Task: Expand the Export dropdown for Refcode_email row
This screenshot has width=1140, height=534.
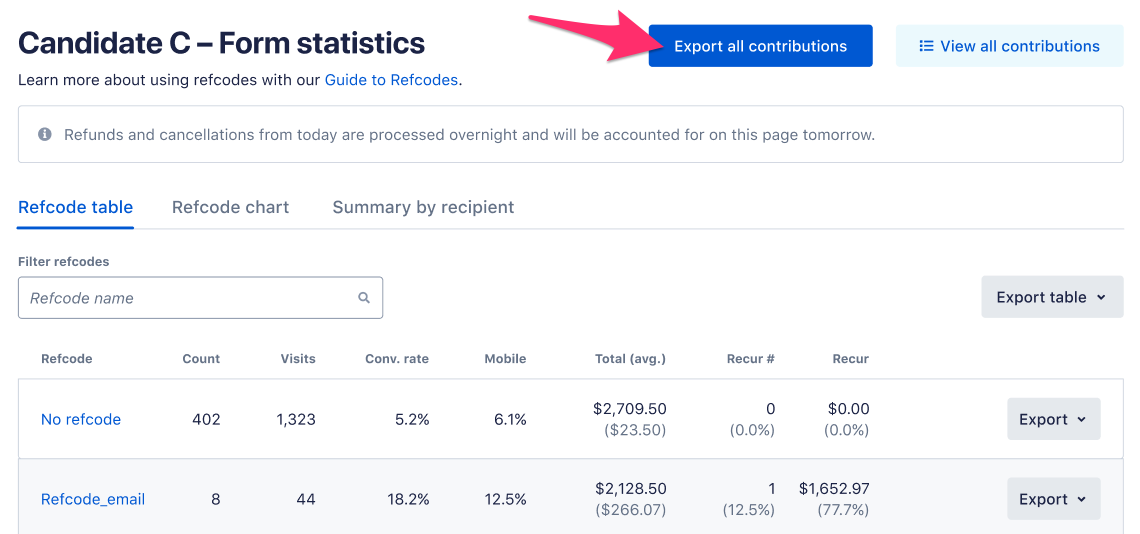Action: pos(1053,499)
